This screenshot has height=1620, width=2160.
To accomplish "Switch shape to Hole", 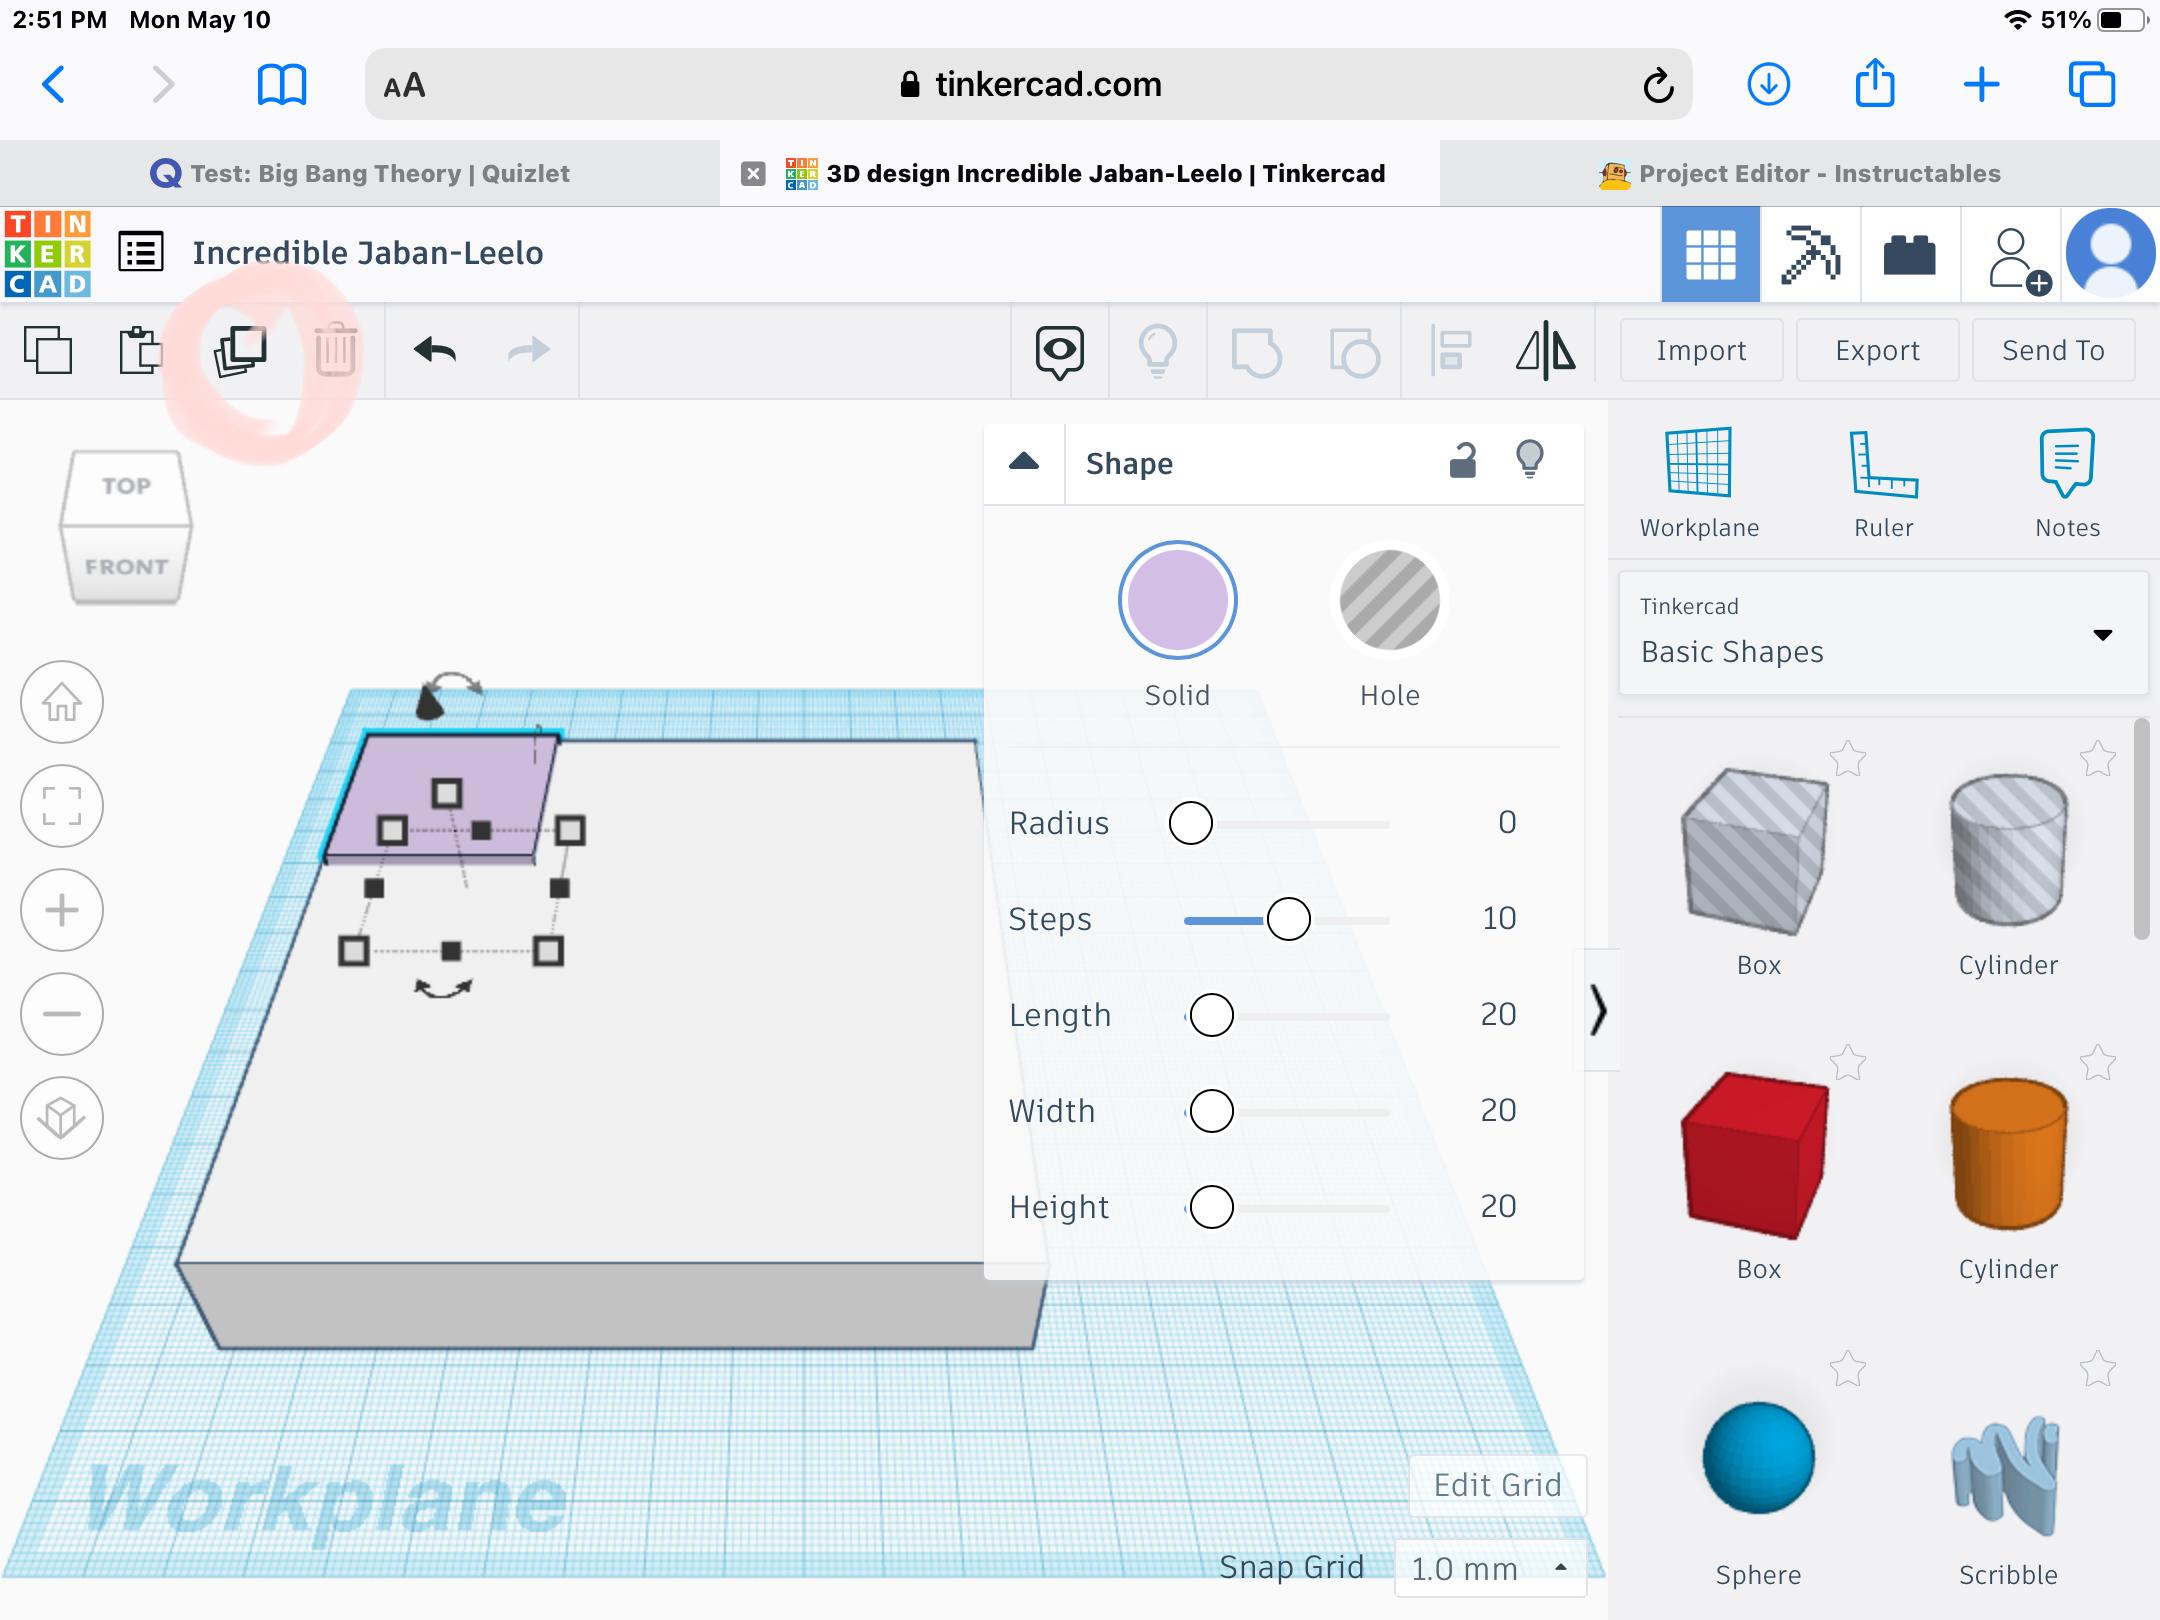I will [x=1389, y=601].
